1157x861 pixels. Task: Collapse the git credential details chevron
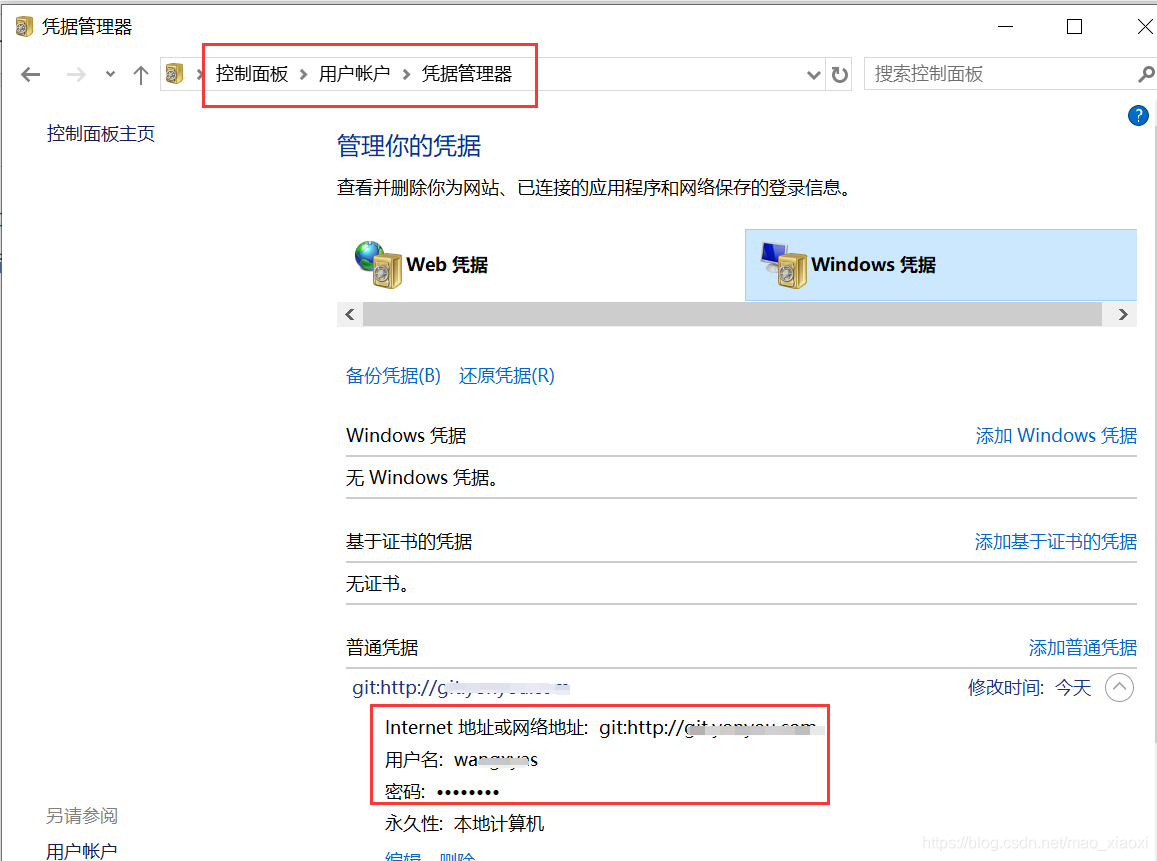1120,687
